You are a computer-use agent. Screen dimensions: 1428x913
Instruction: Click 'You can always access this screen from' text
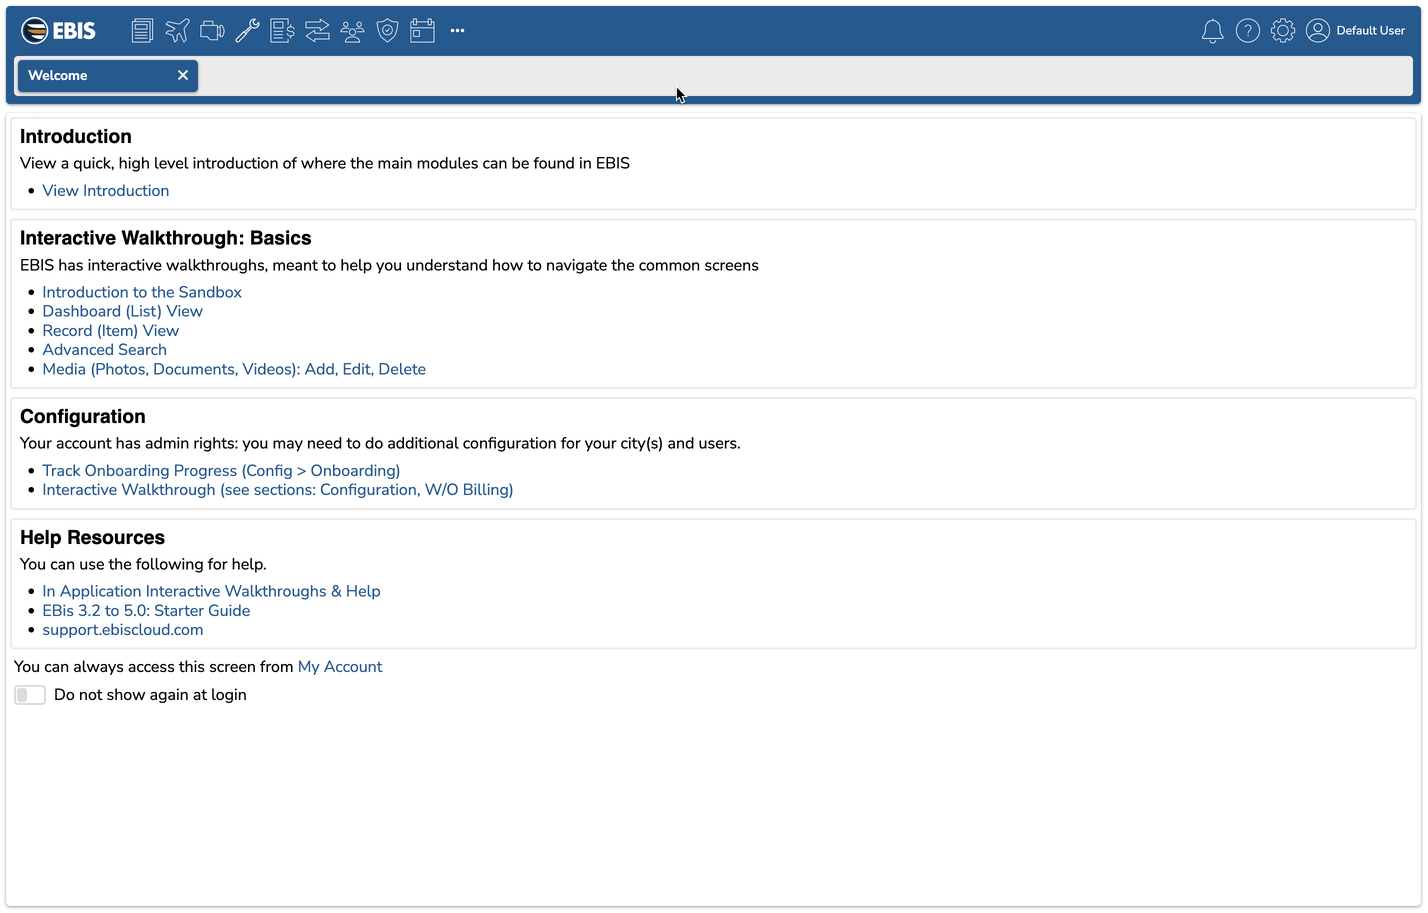[154, 667]
